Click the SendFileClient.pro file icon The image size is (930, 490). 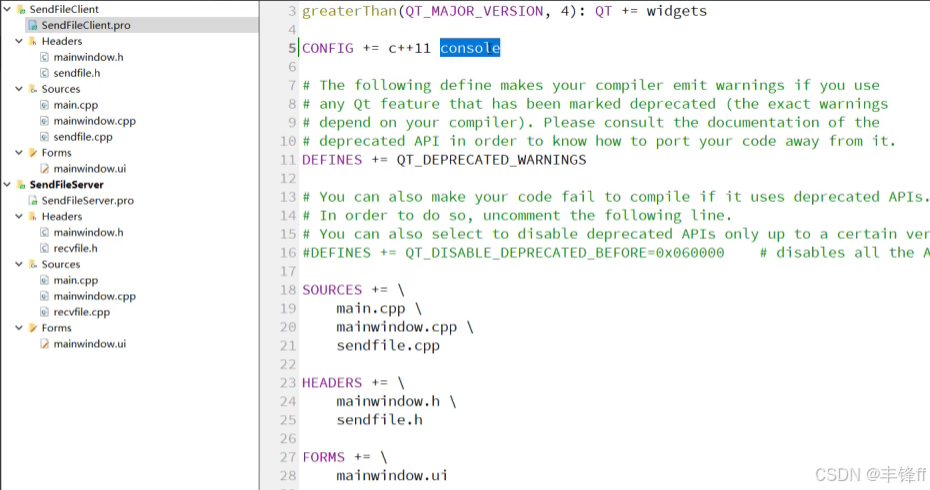point(33,26)
